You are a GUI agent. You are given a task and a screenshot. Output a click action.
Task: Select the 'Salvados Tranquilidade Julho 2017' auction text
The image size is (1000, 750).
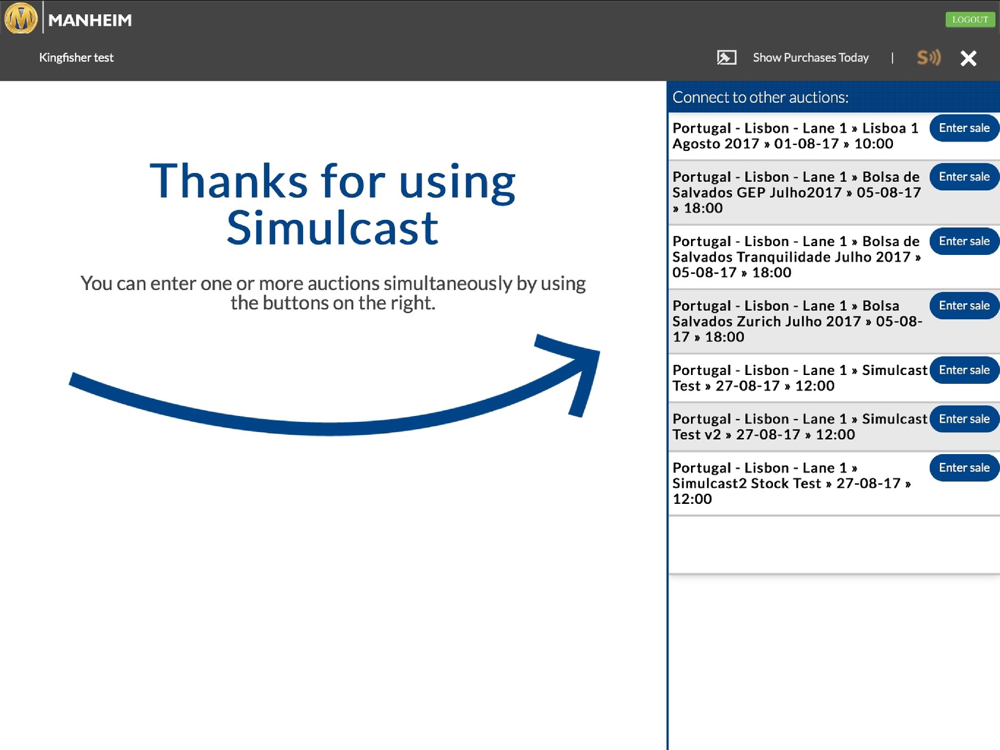click(797, 257)
